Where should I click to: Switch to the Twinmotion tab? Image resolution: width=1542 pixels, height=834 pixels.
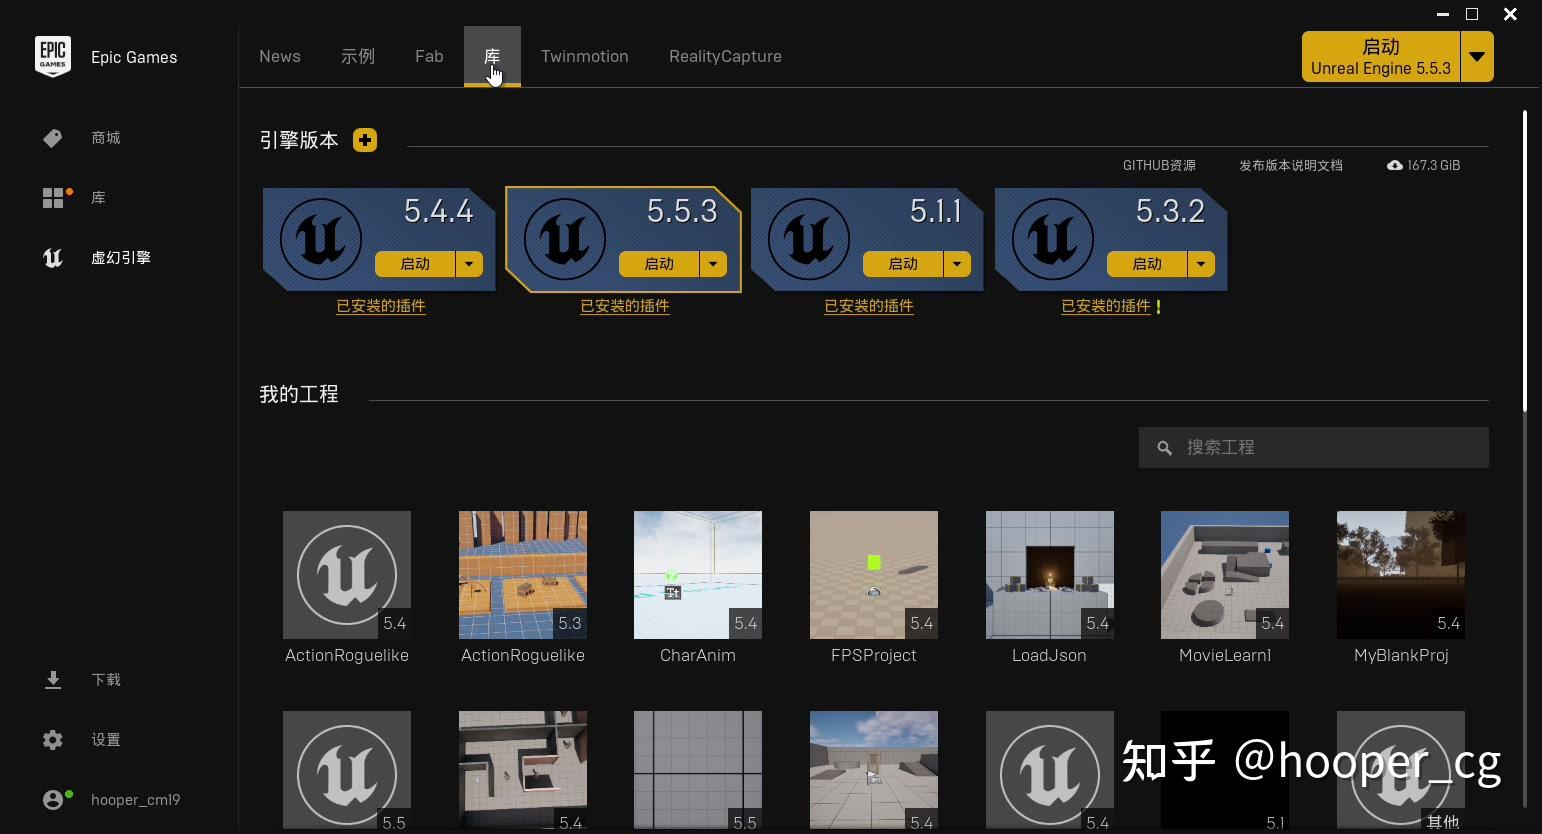[x=584, y=56]
